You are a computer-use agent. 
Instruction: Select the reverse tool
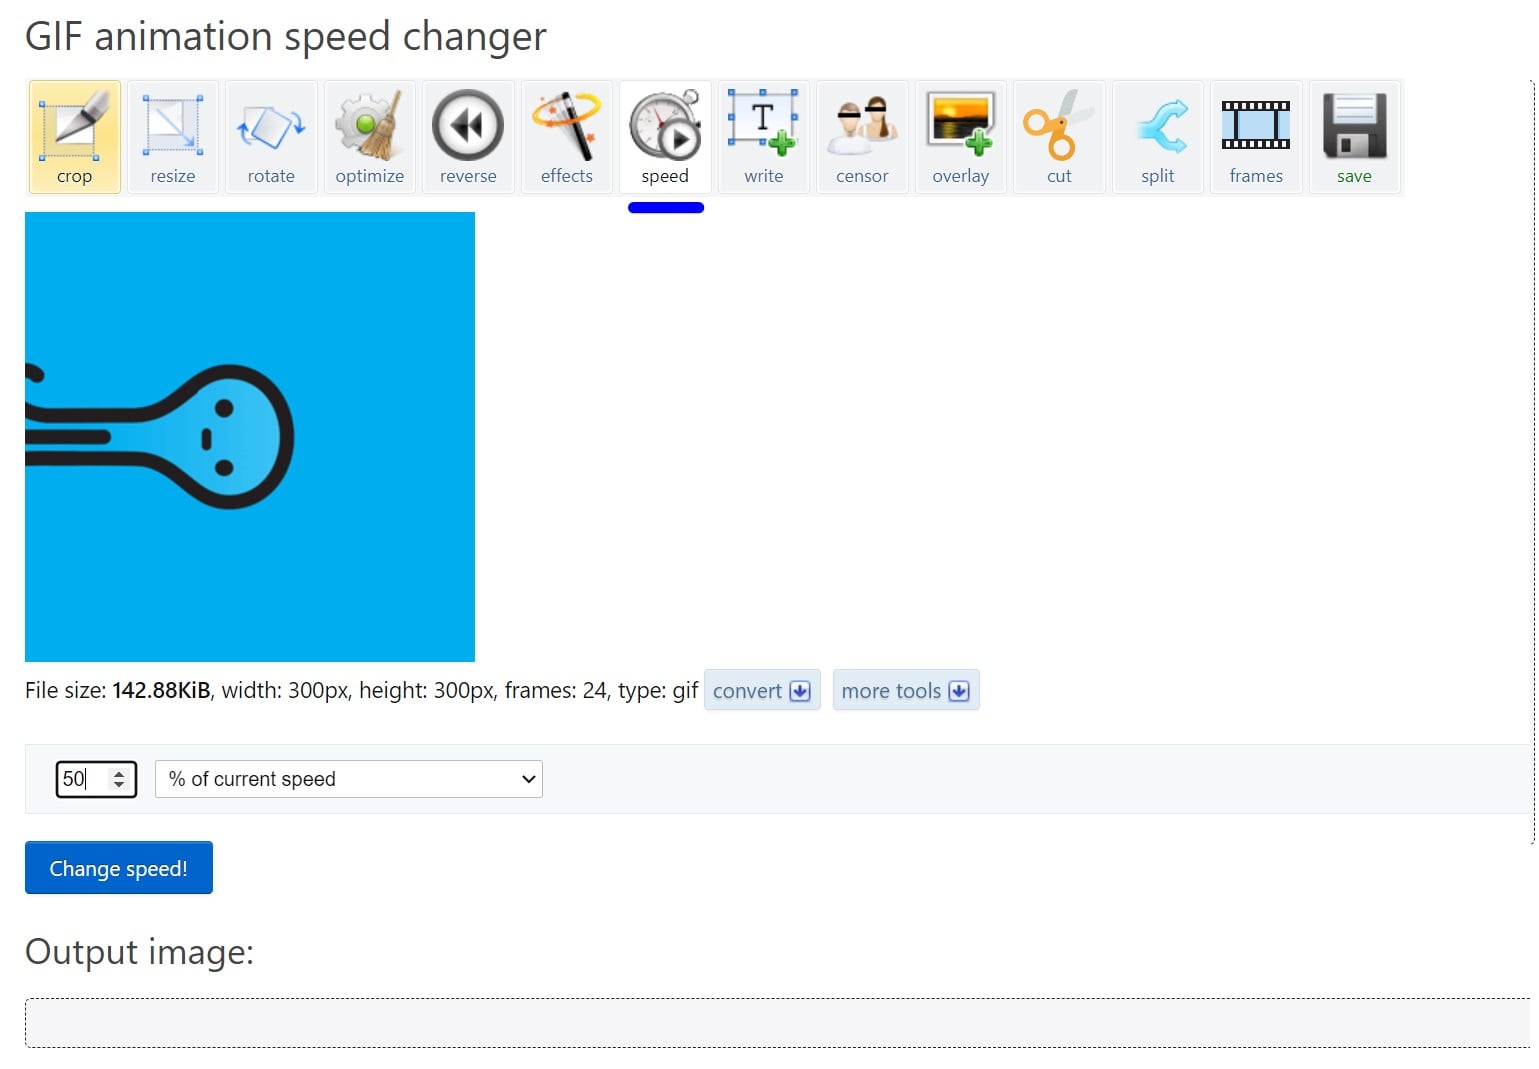[x=468, y=137]
